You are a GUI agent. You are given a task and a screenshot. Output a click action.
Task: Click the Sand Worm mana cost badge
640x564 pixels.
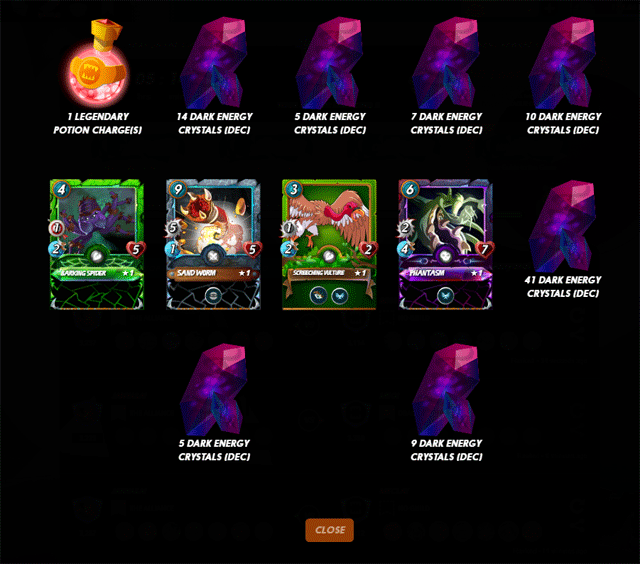(178, 189)
